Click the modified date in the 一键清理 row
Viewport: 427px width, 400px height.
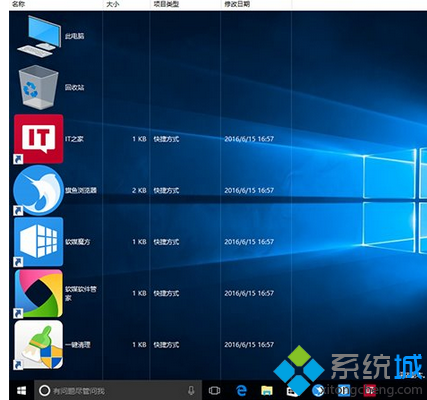pyautogui.click(x=249, y=344)
